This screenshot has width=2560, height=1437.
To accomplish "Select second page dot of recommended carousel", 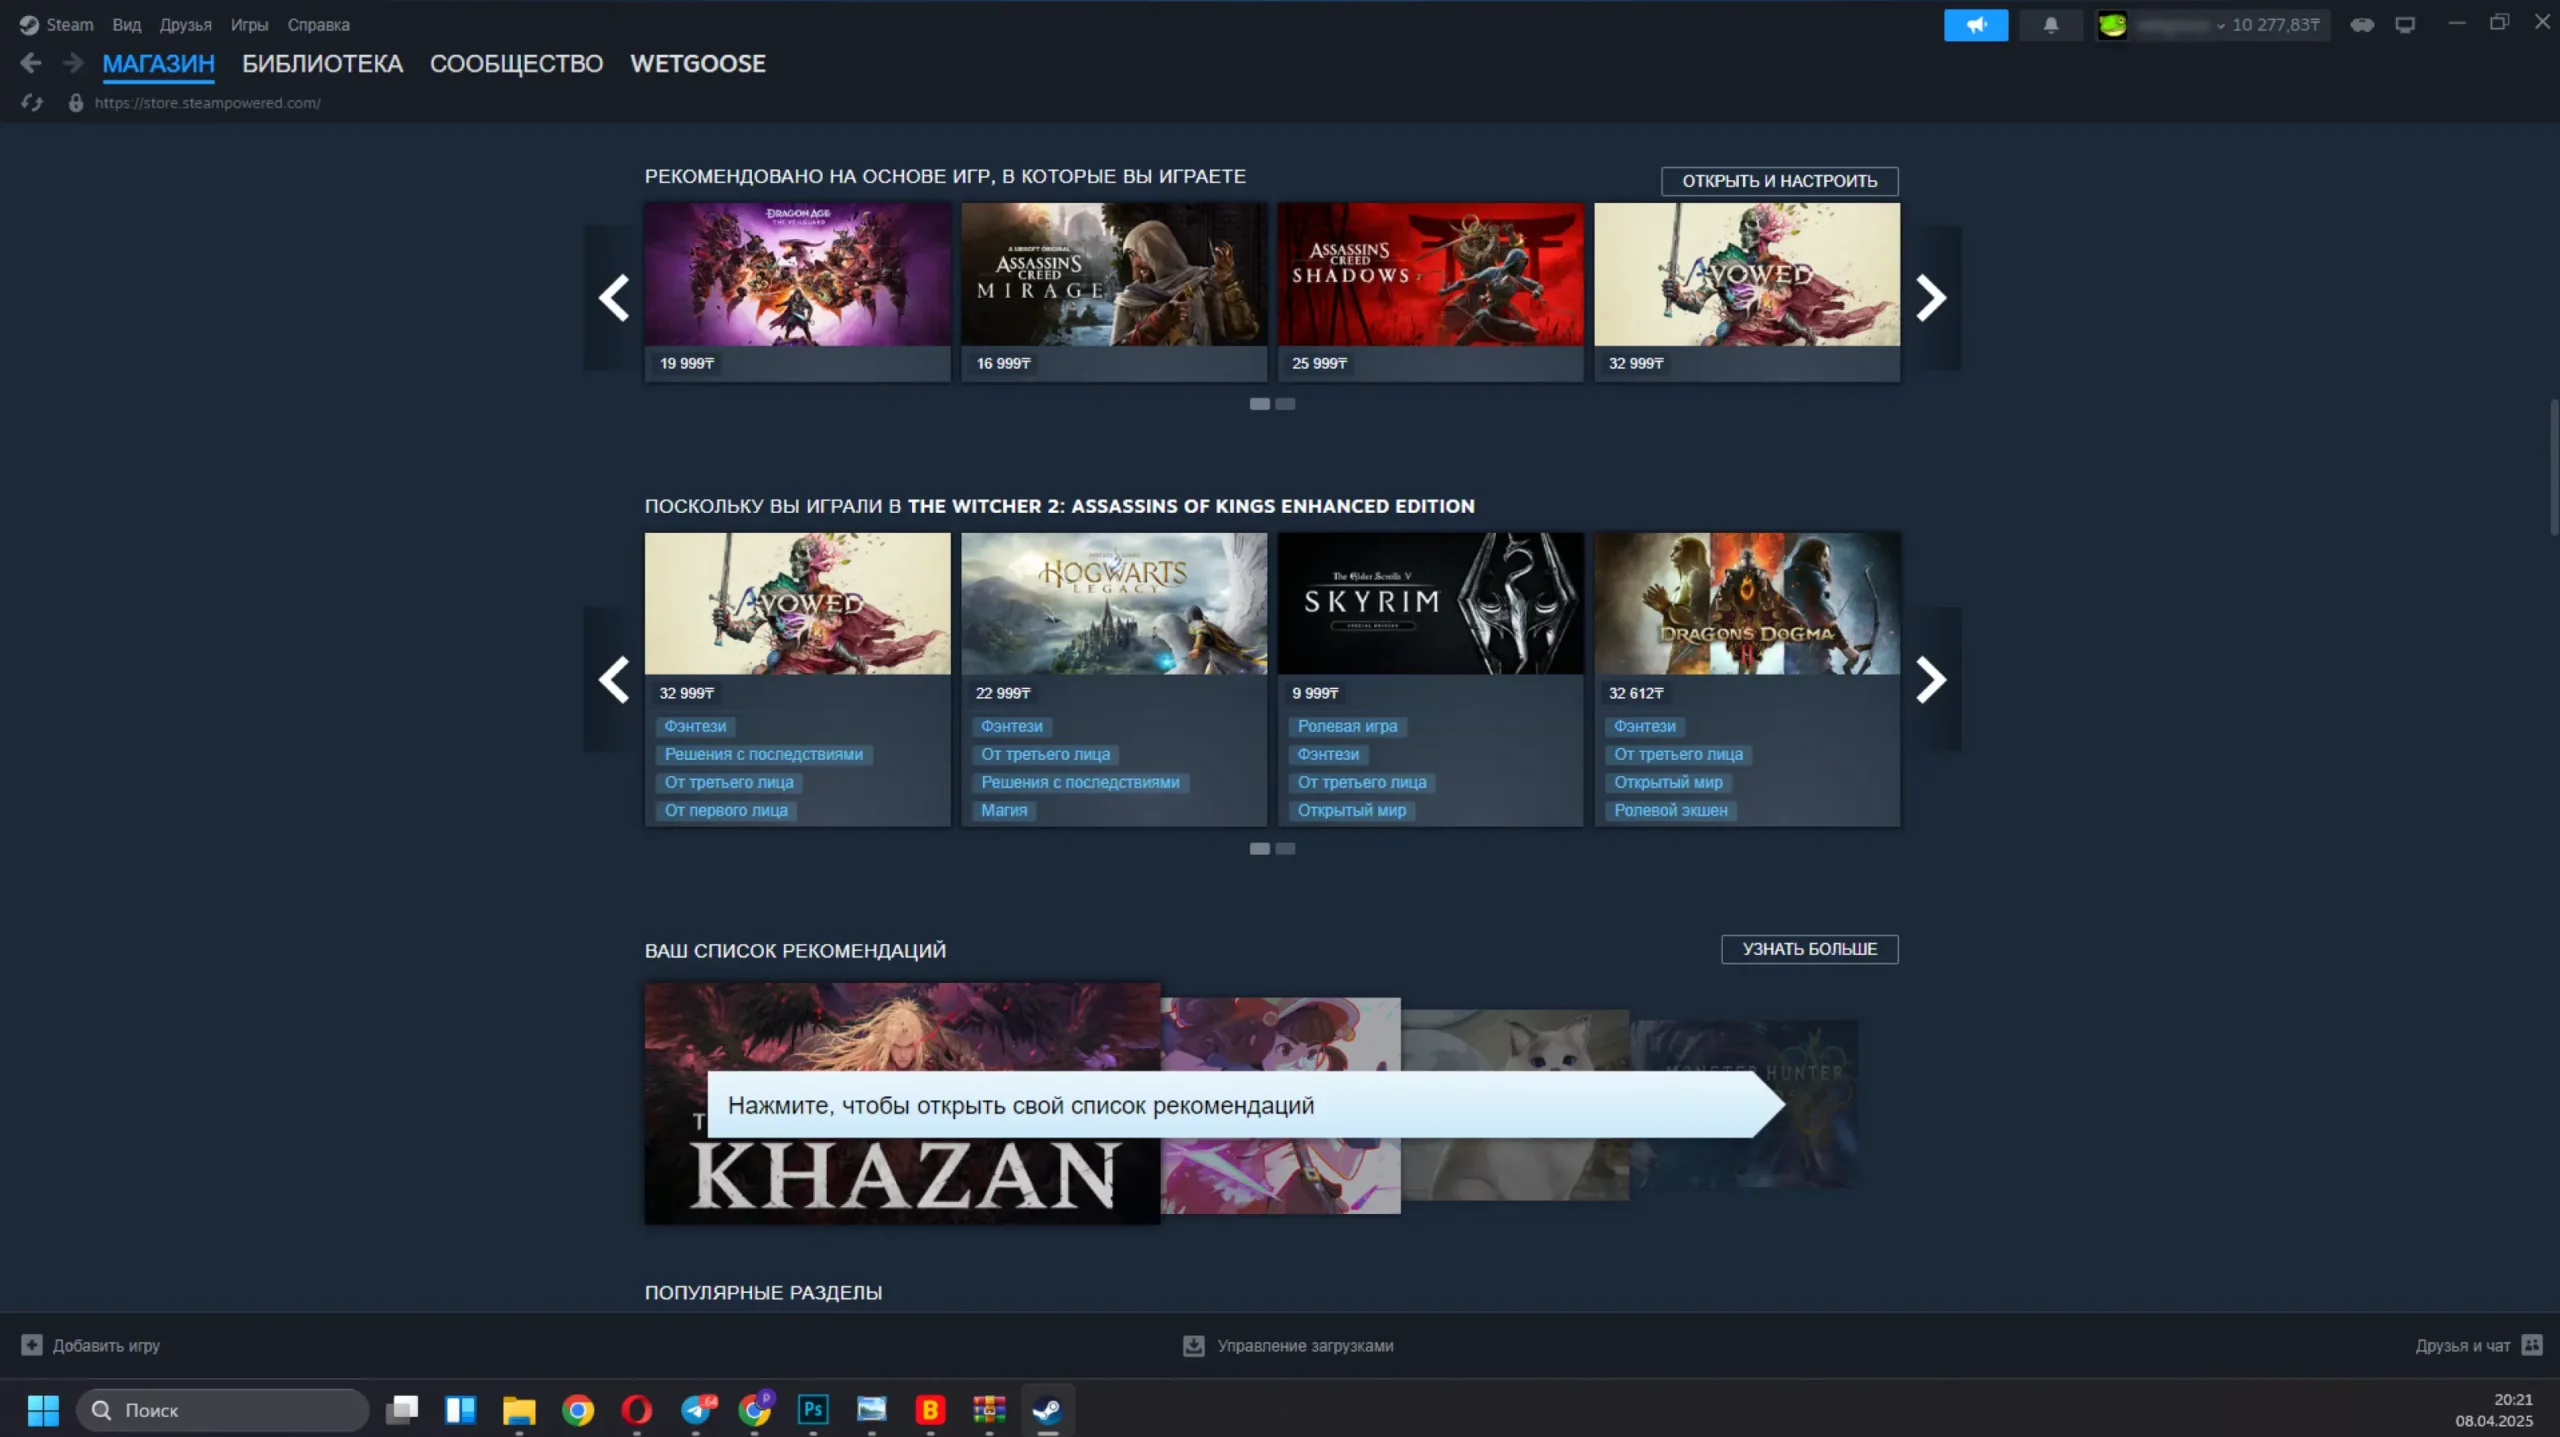I will click(1285, 404).
